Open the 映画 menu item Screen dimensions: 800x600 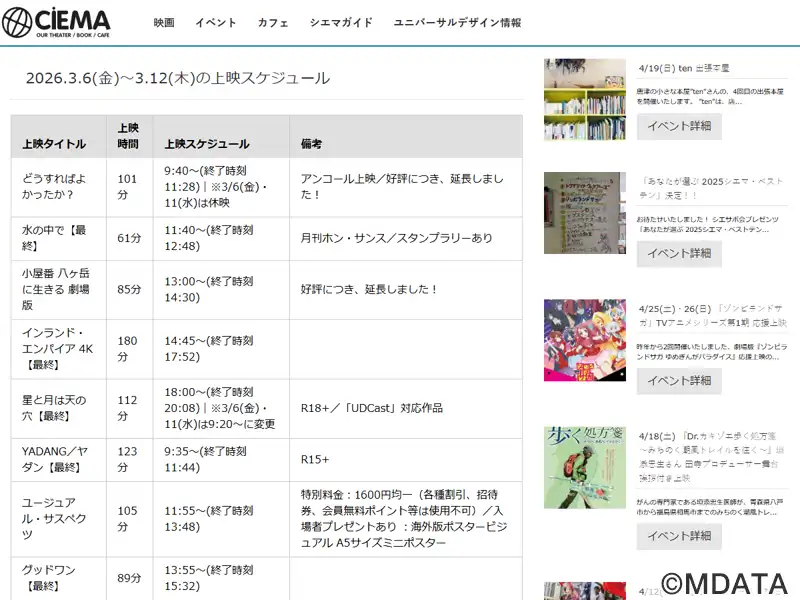click(x=164, y=22)
